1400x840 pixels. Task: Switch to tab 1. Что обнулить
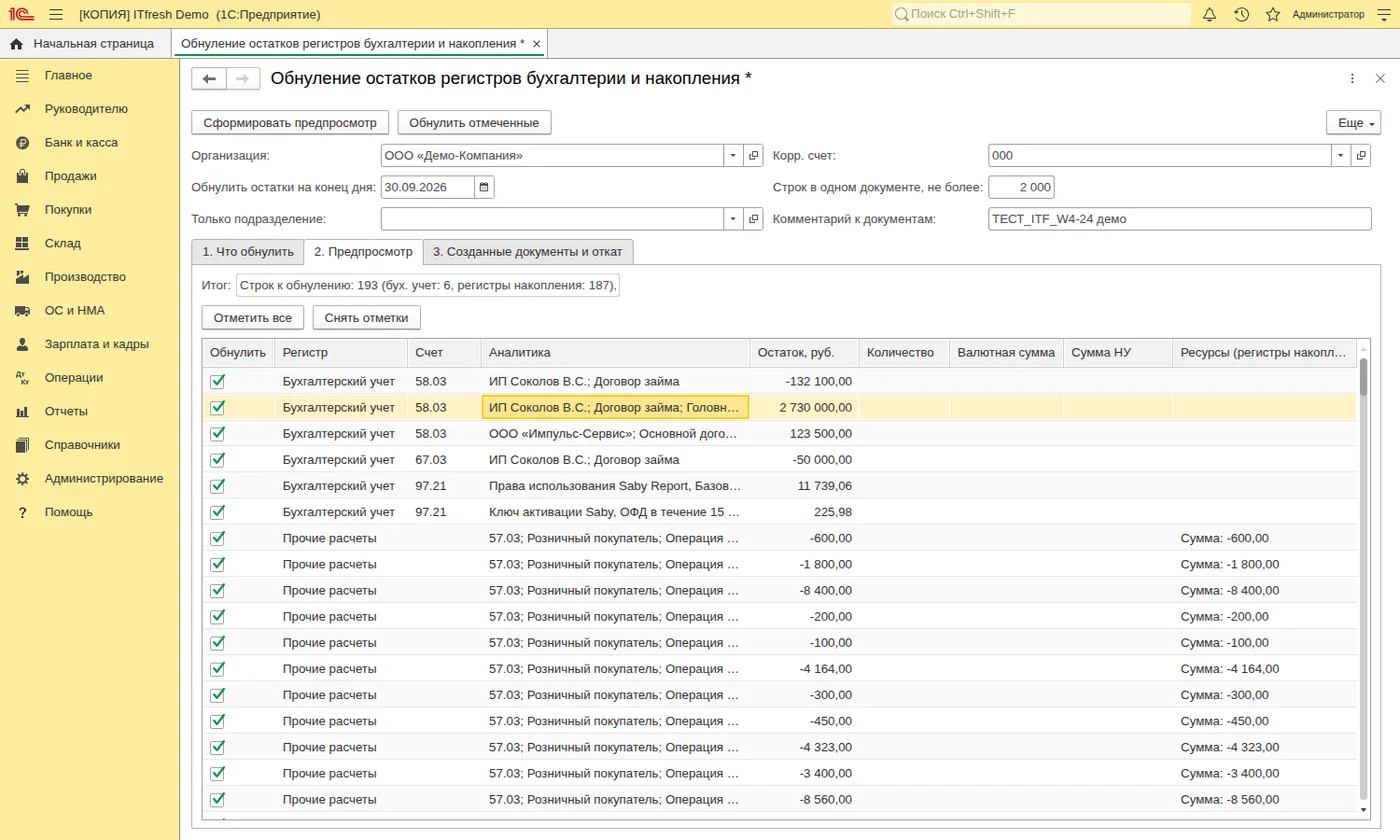[247, 252]
